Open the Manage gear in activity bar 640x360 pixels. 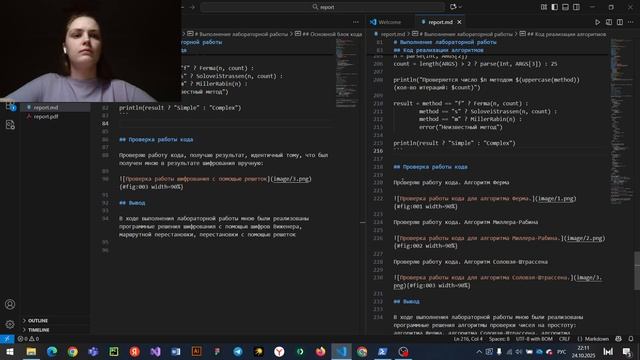tap(10, 324)
